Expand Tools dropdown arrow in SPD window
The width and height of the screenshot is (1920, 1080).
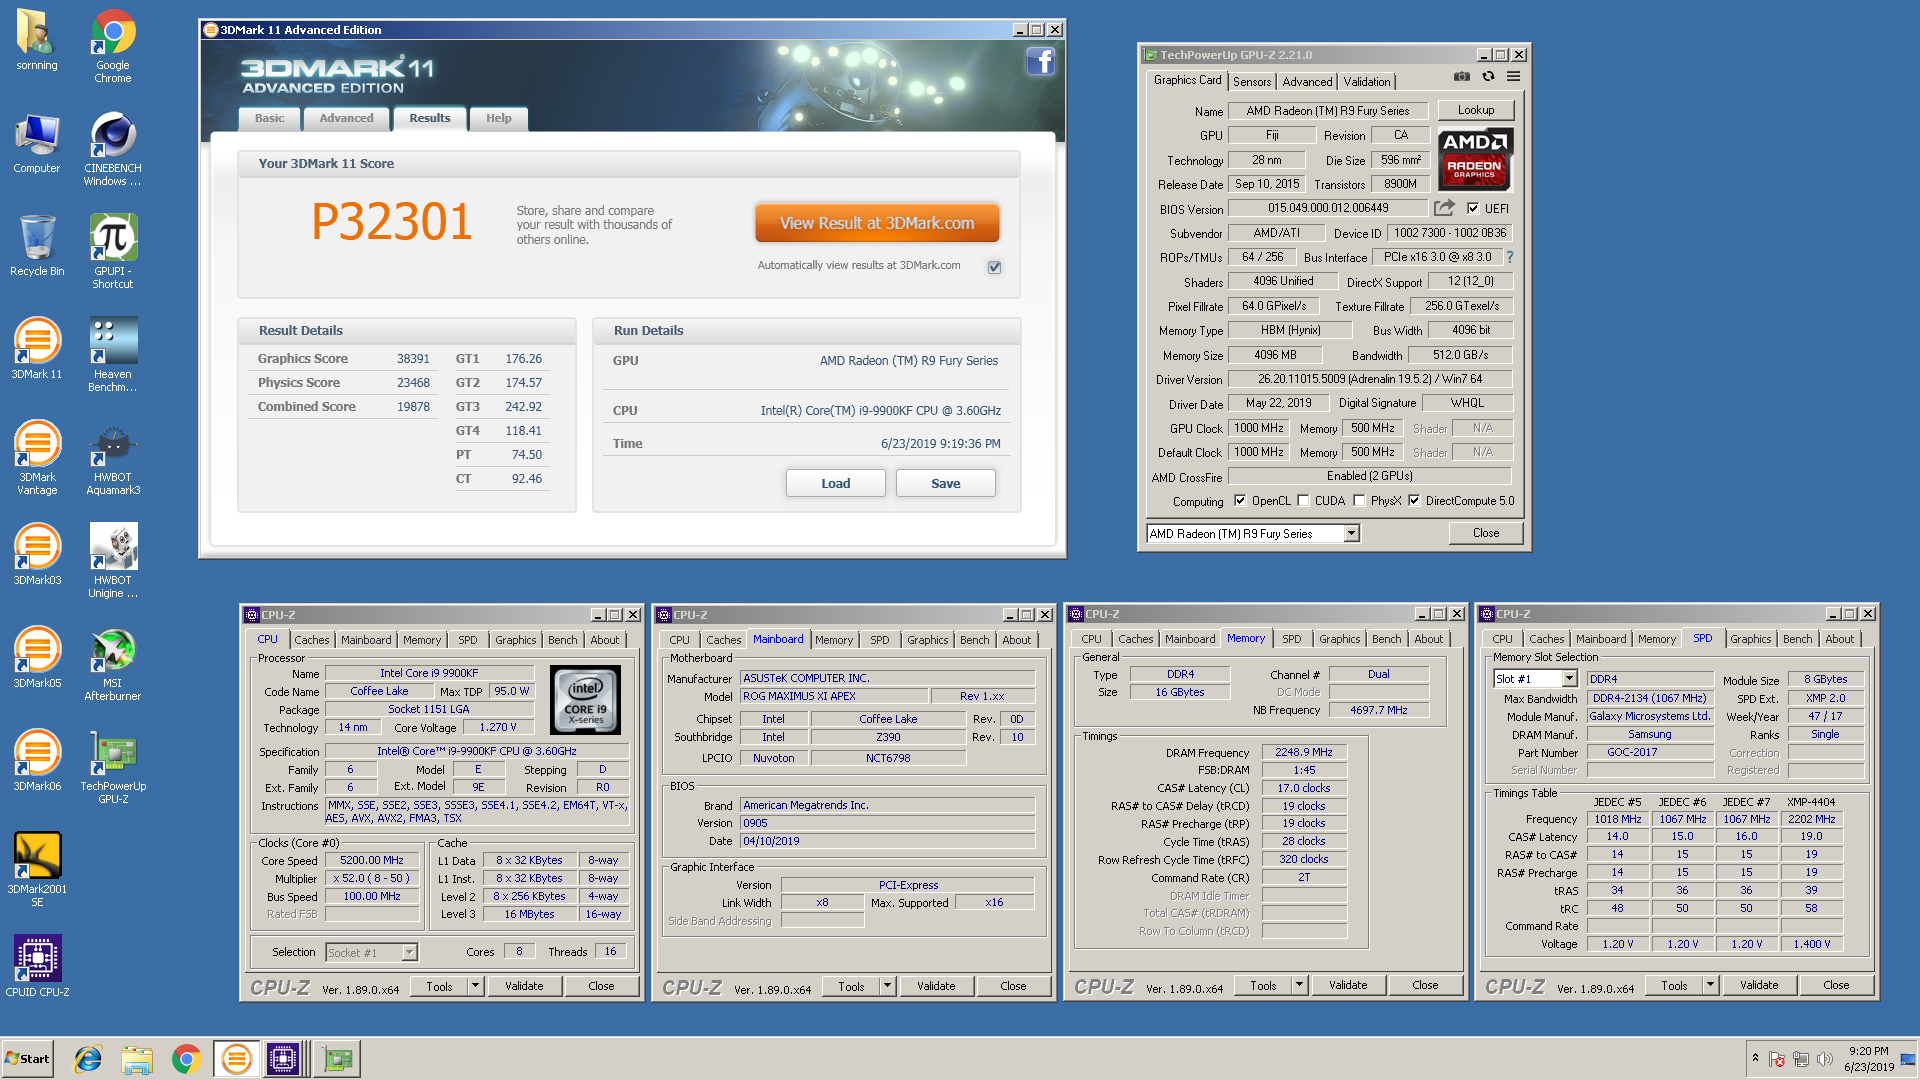click(x=1710, y=985)
